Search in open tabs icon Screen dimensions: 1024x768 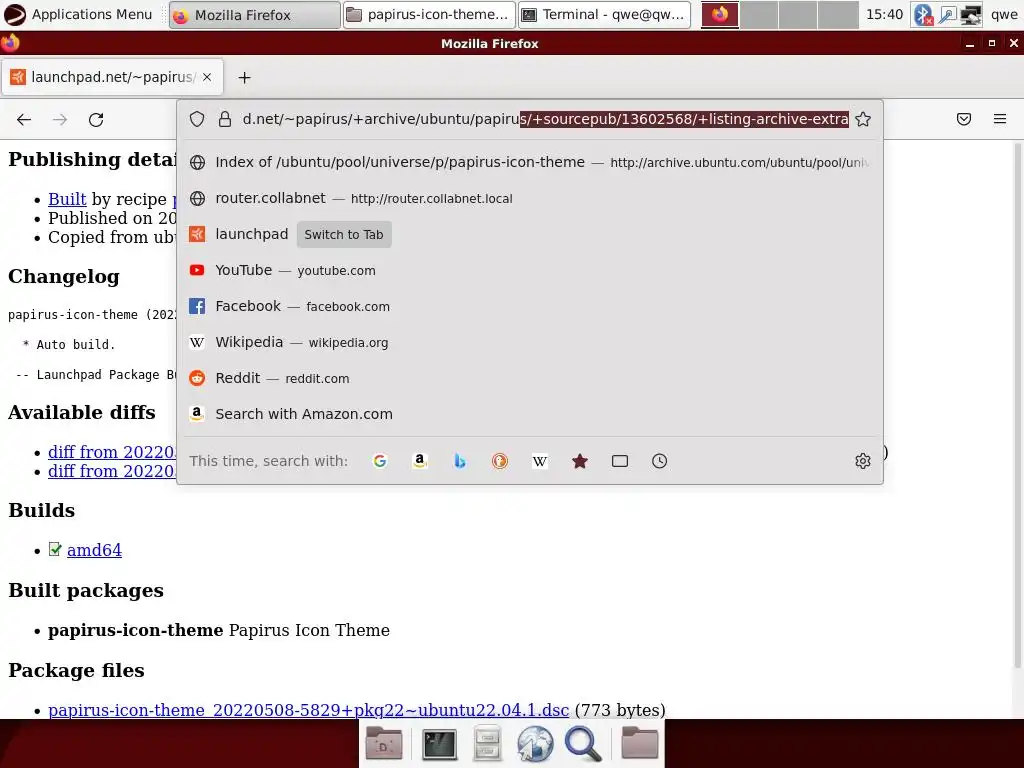620,461
